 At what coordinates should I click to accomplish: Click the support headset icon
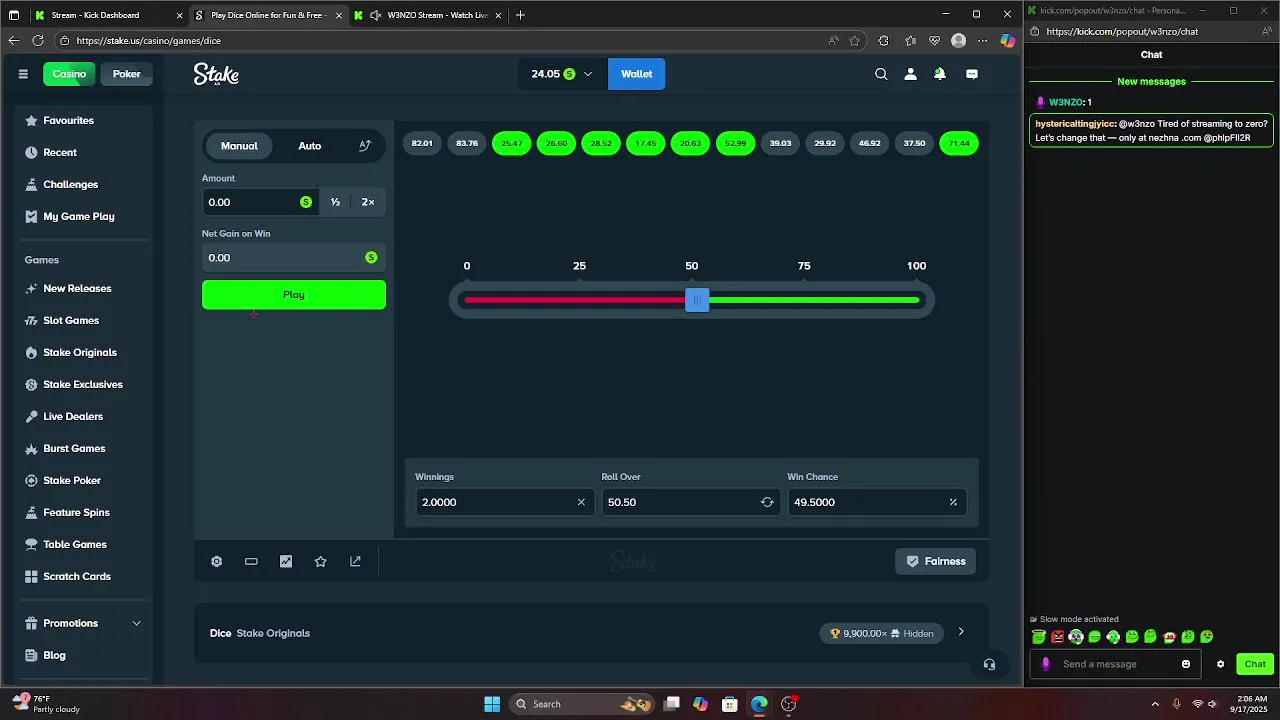click(989, 664)
